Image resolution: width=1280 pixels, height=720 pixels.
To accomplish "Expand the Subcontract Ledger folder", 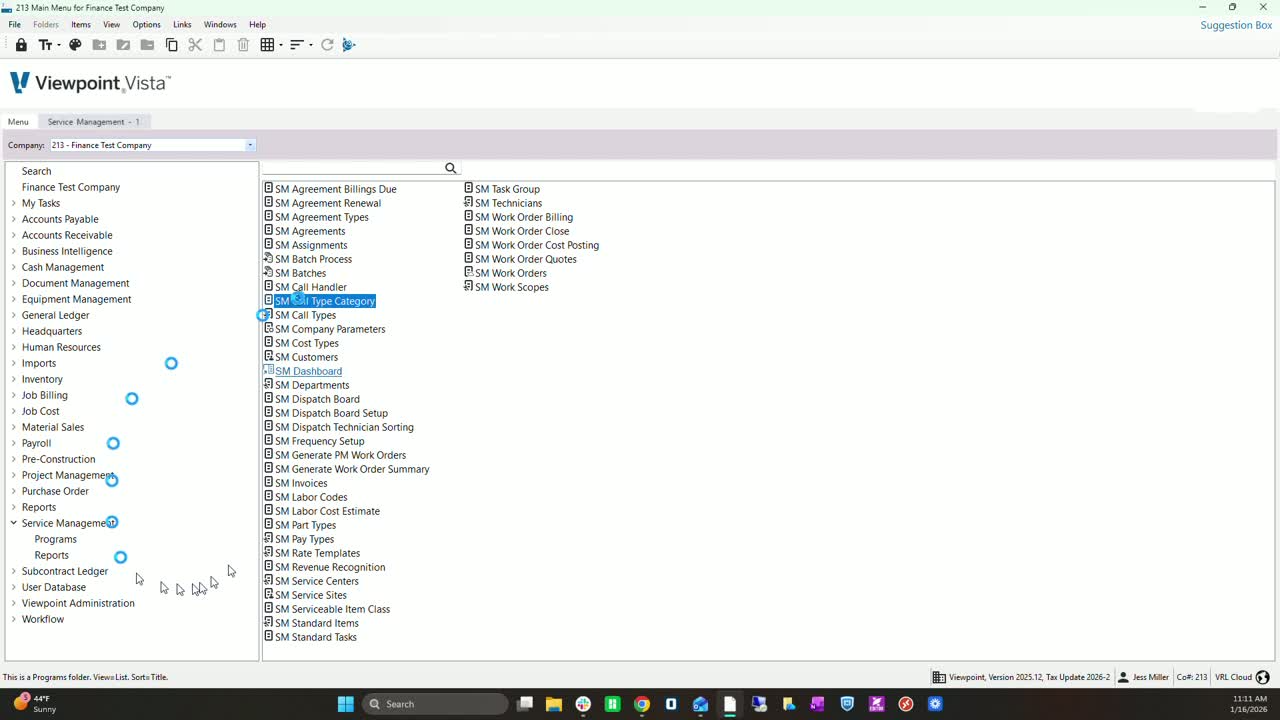I will click(13, 571).
